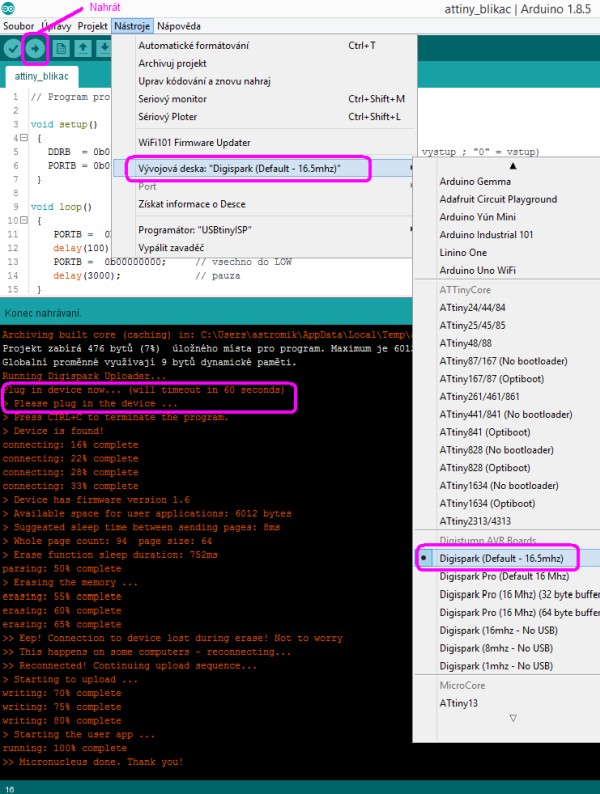Click 'Device is found!' console line

click(53, 431)
